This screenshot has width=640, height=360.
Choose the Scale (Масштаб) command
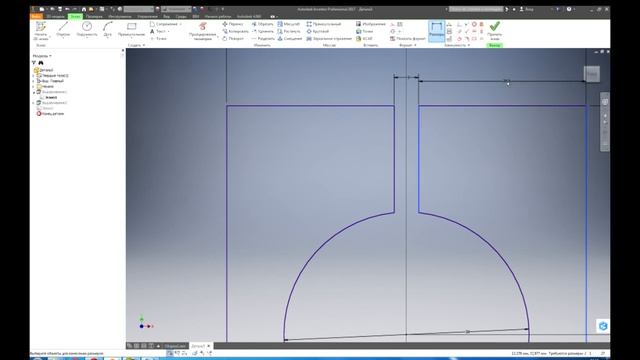coord(289,24)
